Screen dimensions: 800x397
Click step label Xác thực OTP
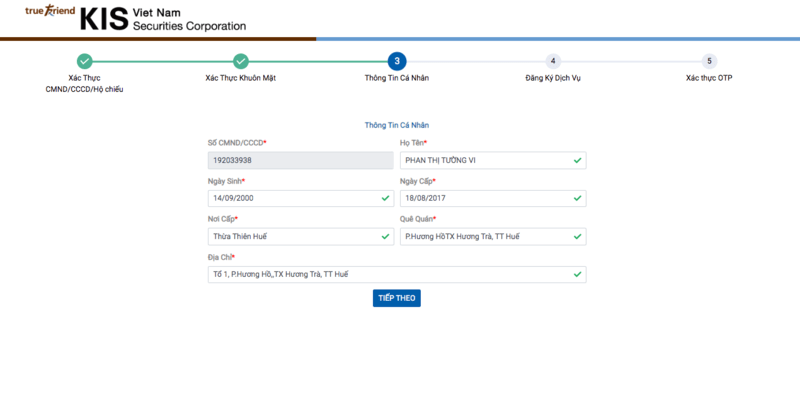click(709, 78)
